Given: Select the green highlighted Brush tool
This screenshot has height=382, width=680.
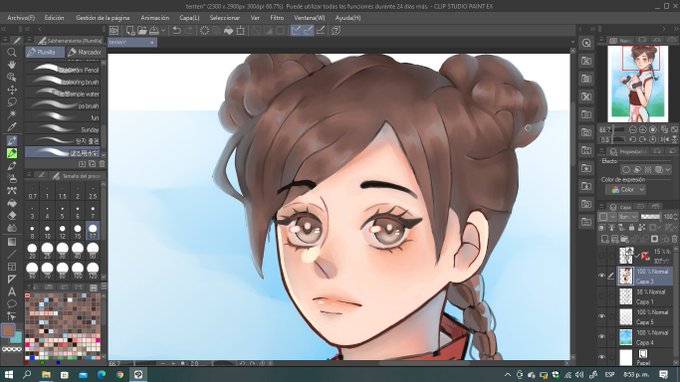Looking at the screenshot, I should coord(12,153).
